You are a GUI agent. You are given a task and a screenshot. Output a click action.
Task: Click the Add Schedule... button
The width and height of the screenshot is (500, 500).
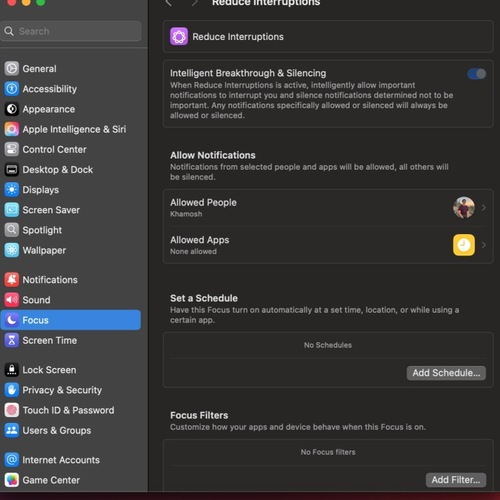pyautogui.click(x=446, y=373)
